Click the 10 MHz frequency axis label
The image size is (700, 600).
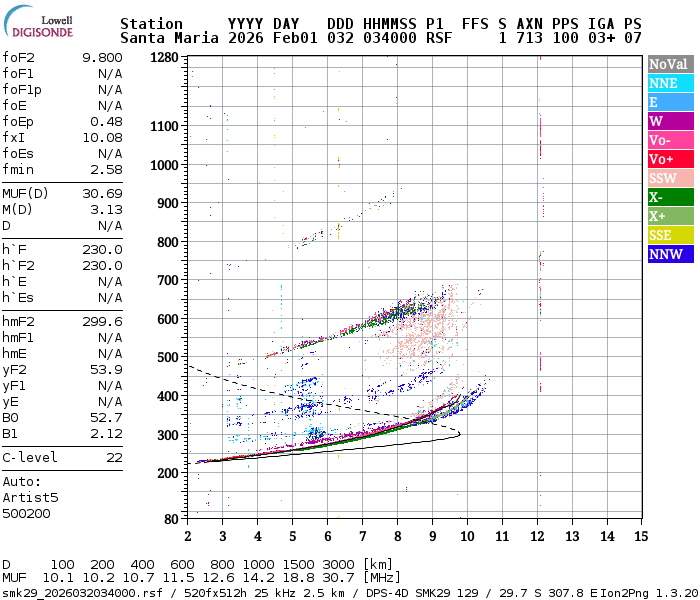[x=467, y=536]
